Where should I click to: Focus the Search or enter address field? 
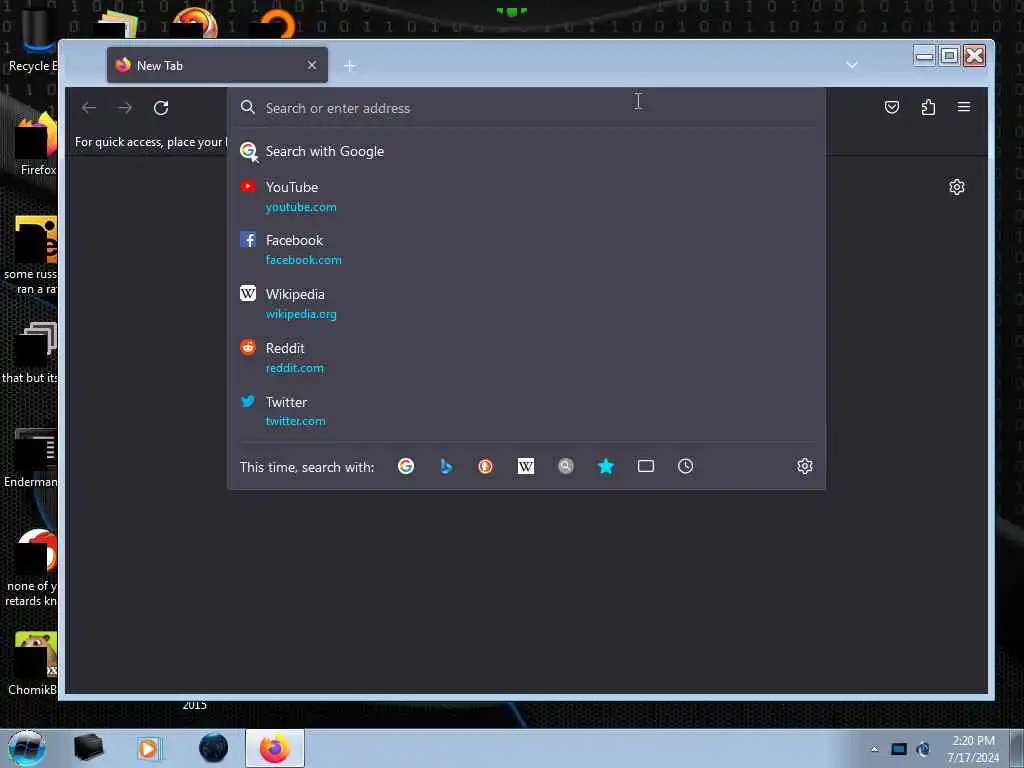[526, 108]
